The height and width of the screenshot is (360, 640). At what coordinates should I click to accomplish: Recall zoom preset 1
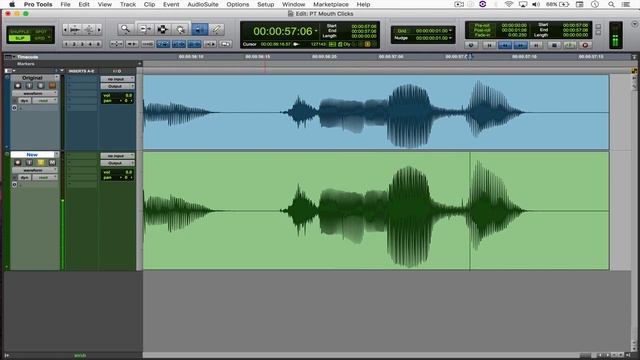click(67, 44)
